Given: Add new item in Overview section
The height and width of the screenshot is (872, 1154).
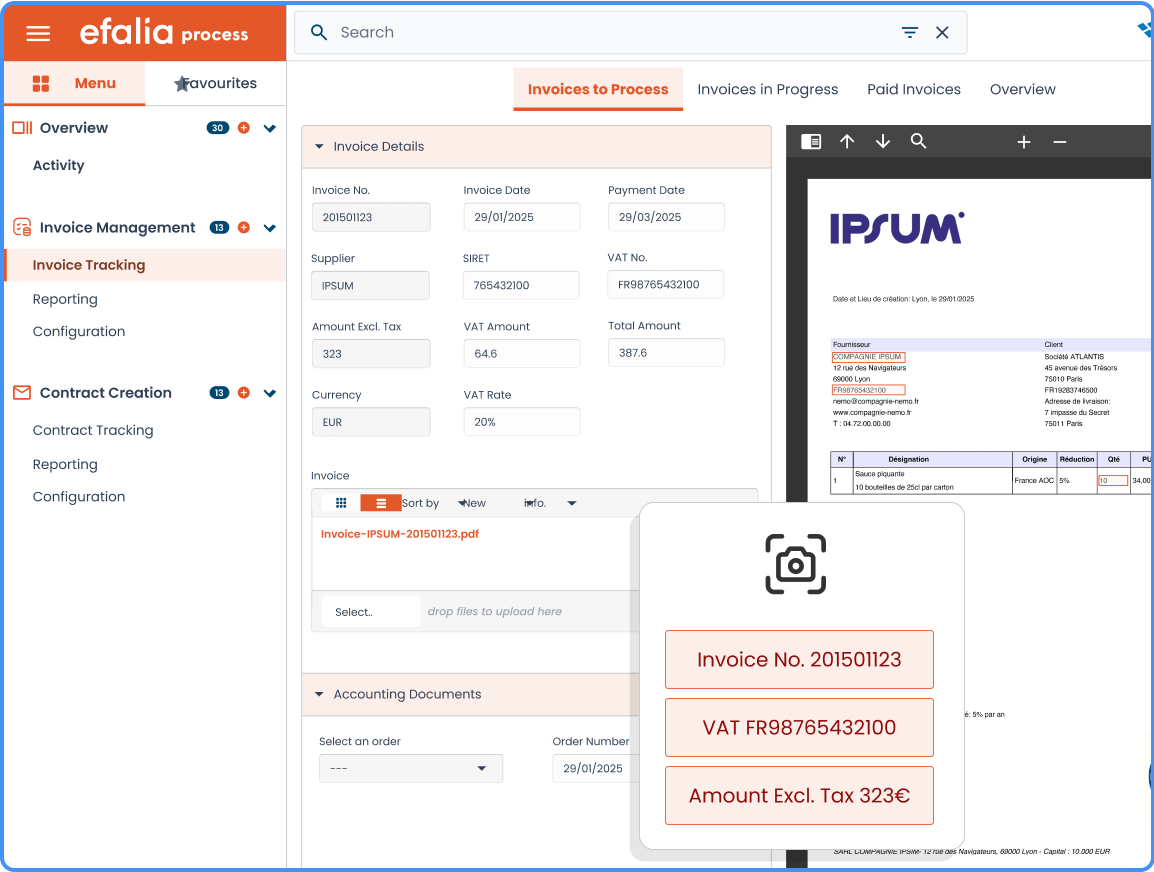Looking at the screenshot, I should [244, 128].
